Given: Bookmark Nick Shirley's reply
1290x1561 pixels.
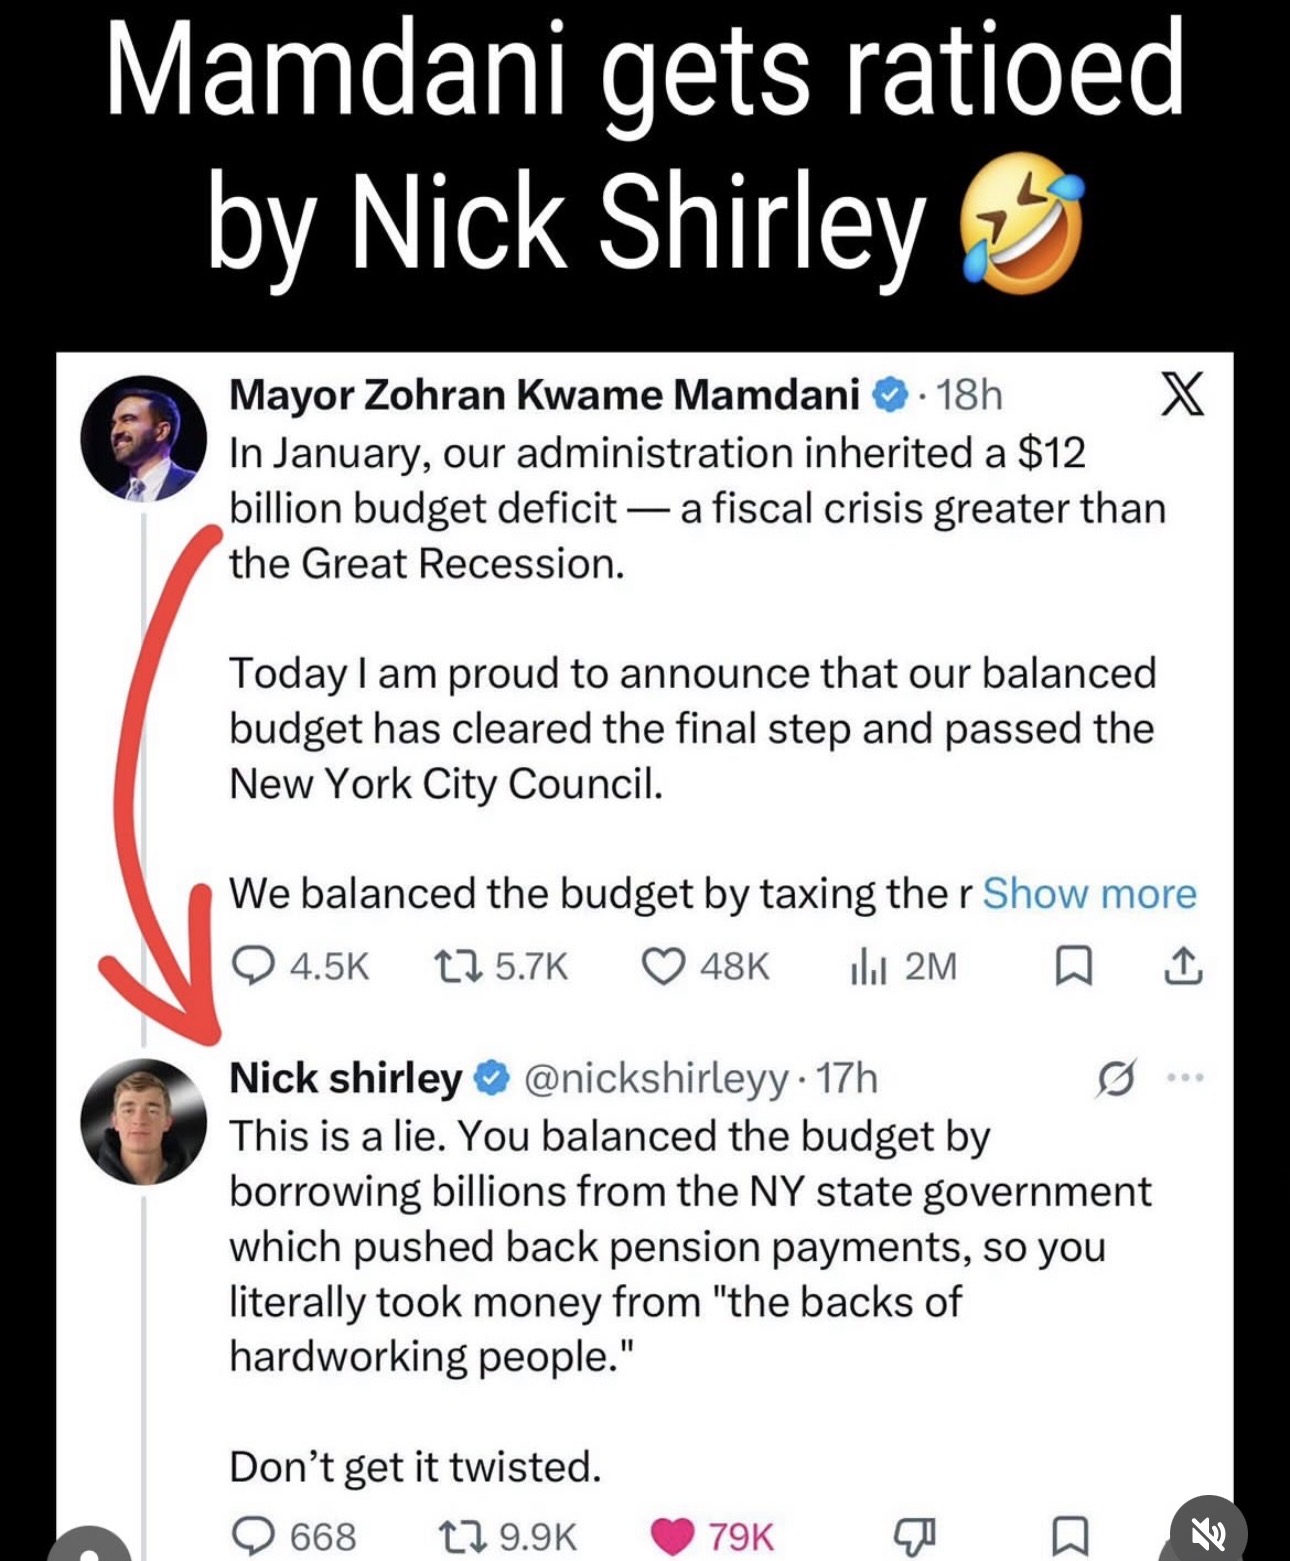Looking at the screenshot, I should coord(1070,1536).
